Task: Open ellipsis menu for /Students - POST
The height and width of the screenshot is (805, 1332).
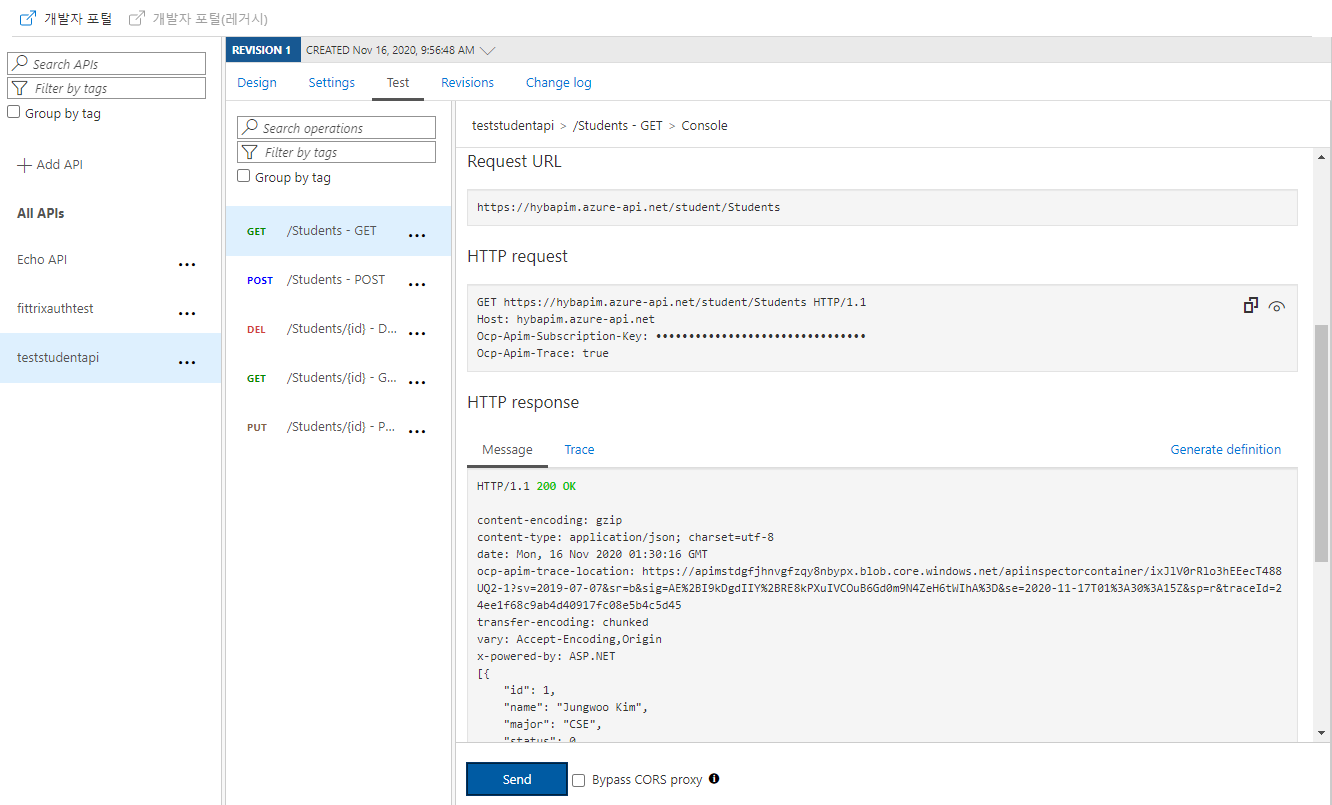Action: pyautogui.click(x=417, y=285)
